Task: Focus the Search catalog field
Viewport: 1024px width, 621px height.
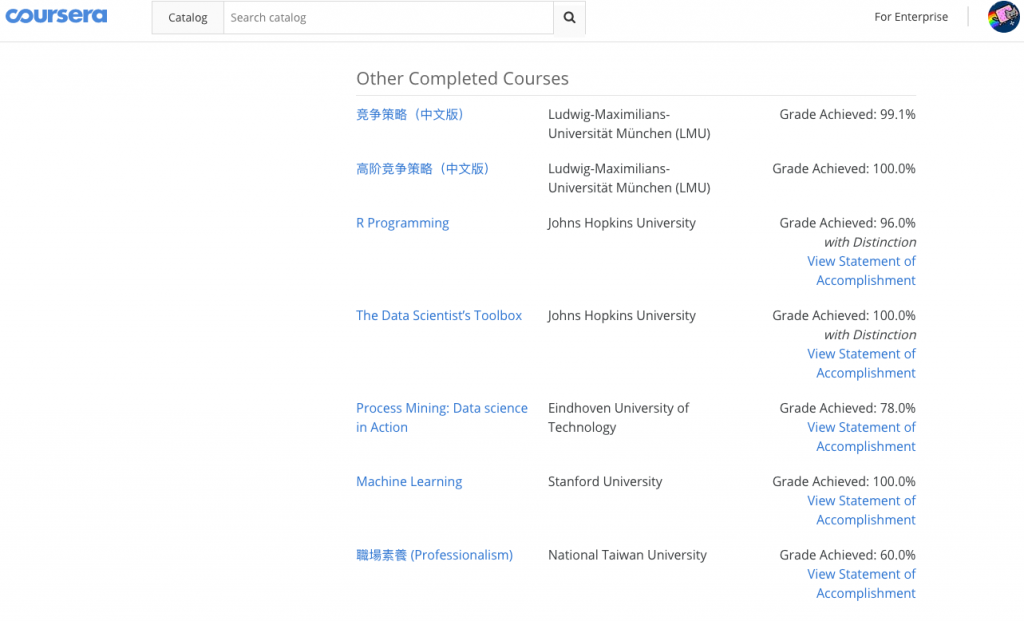Action: pyautogui.click(x=389, y=18)
